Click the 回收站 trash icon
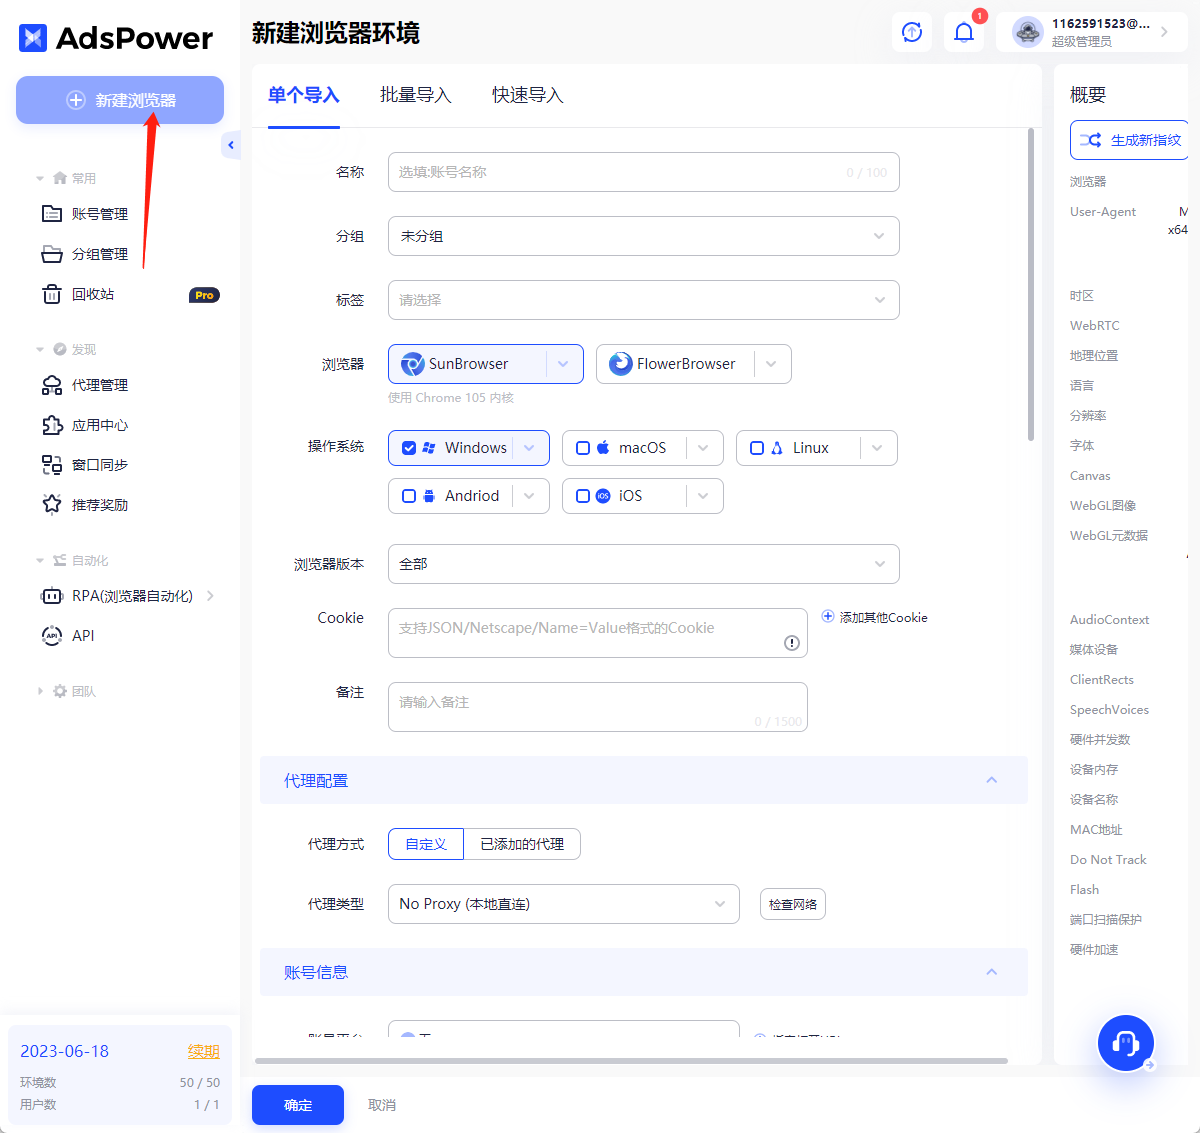 tap(52, 294)
